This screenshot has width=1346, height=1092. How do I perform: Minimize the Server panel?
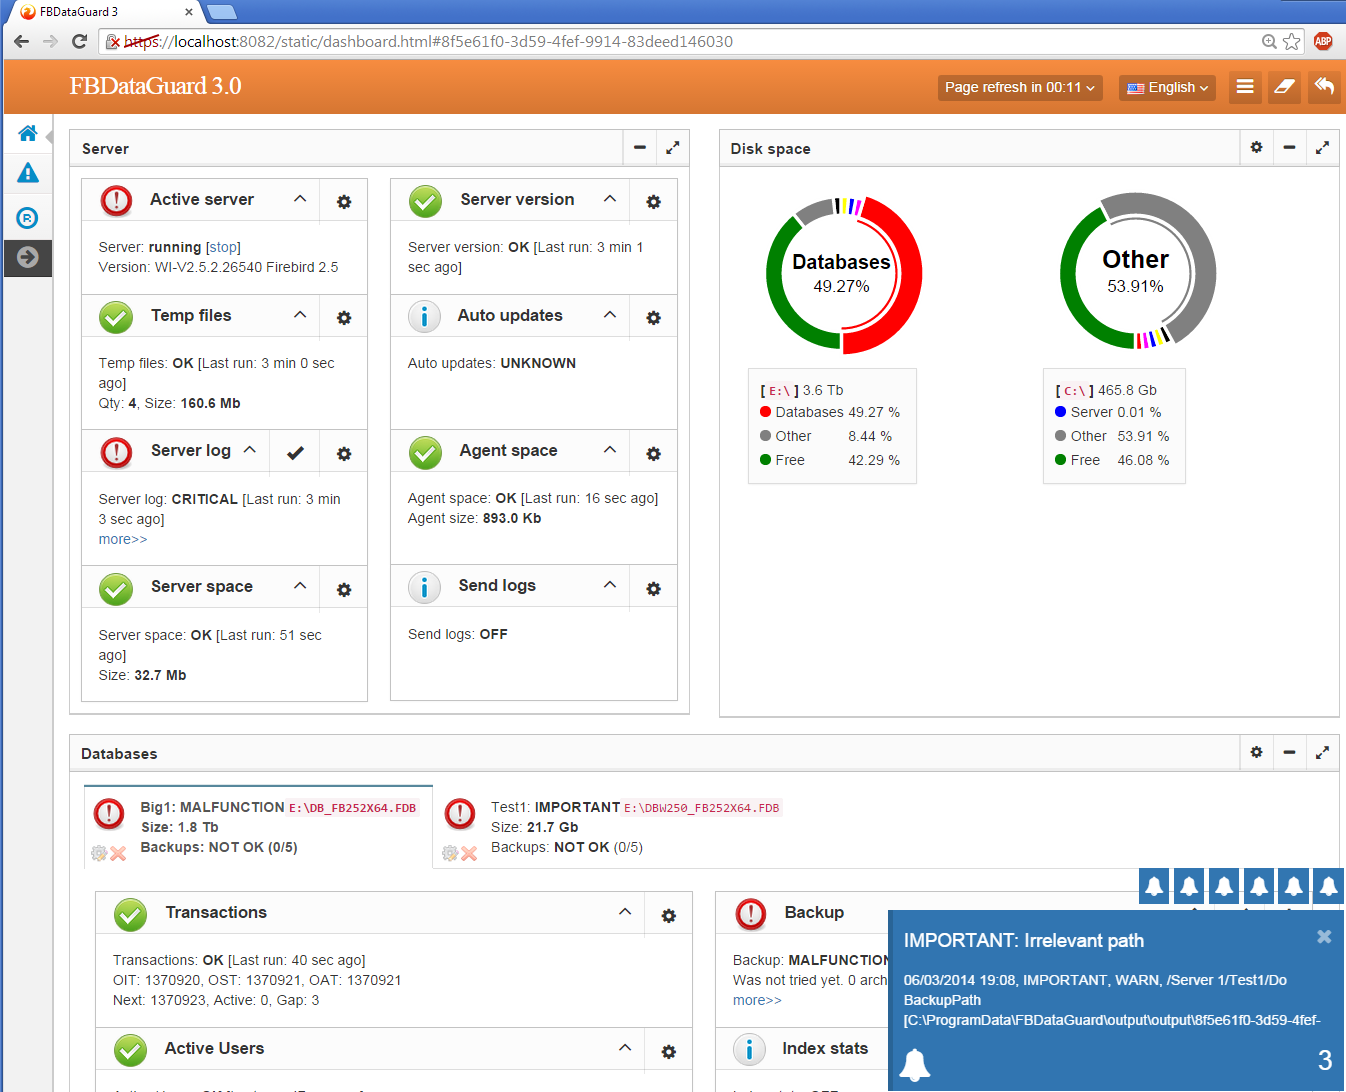tap(640, 147)
